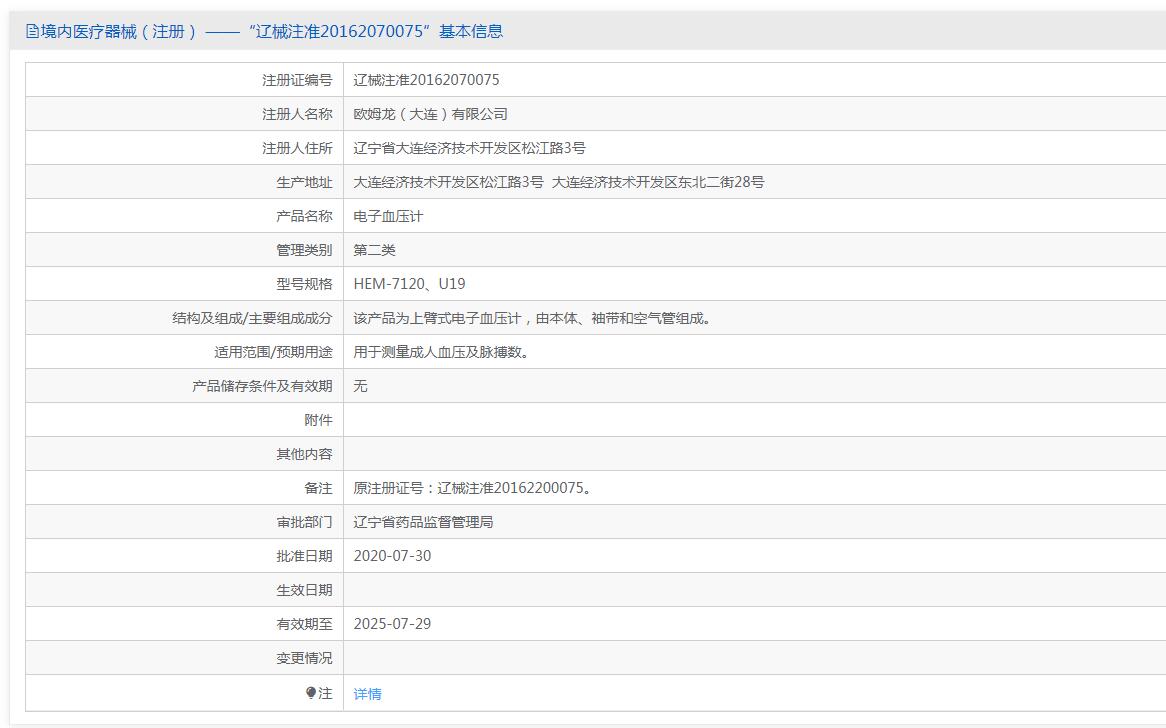Image resolution: width=1166 pixels, height=728 pixels.
Task: Select expiry date 2025-07-29
Action: [392, 624]
